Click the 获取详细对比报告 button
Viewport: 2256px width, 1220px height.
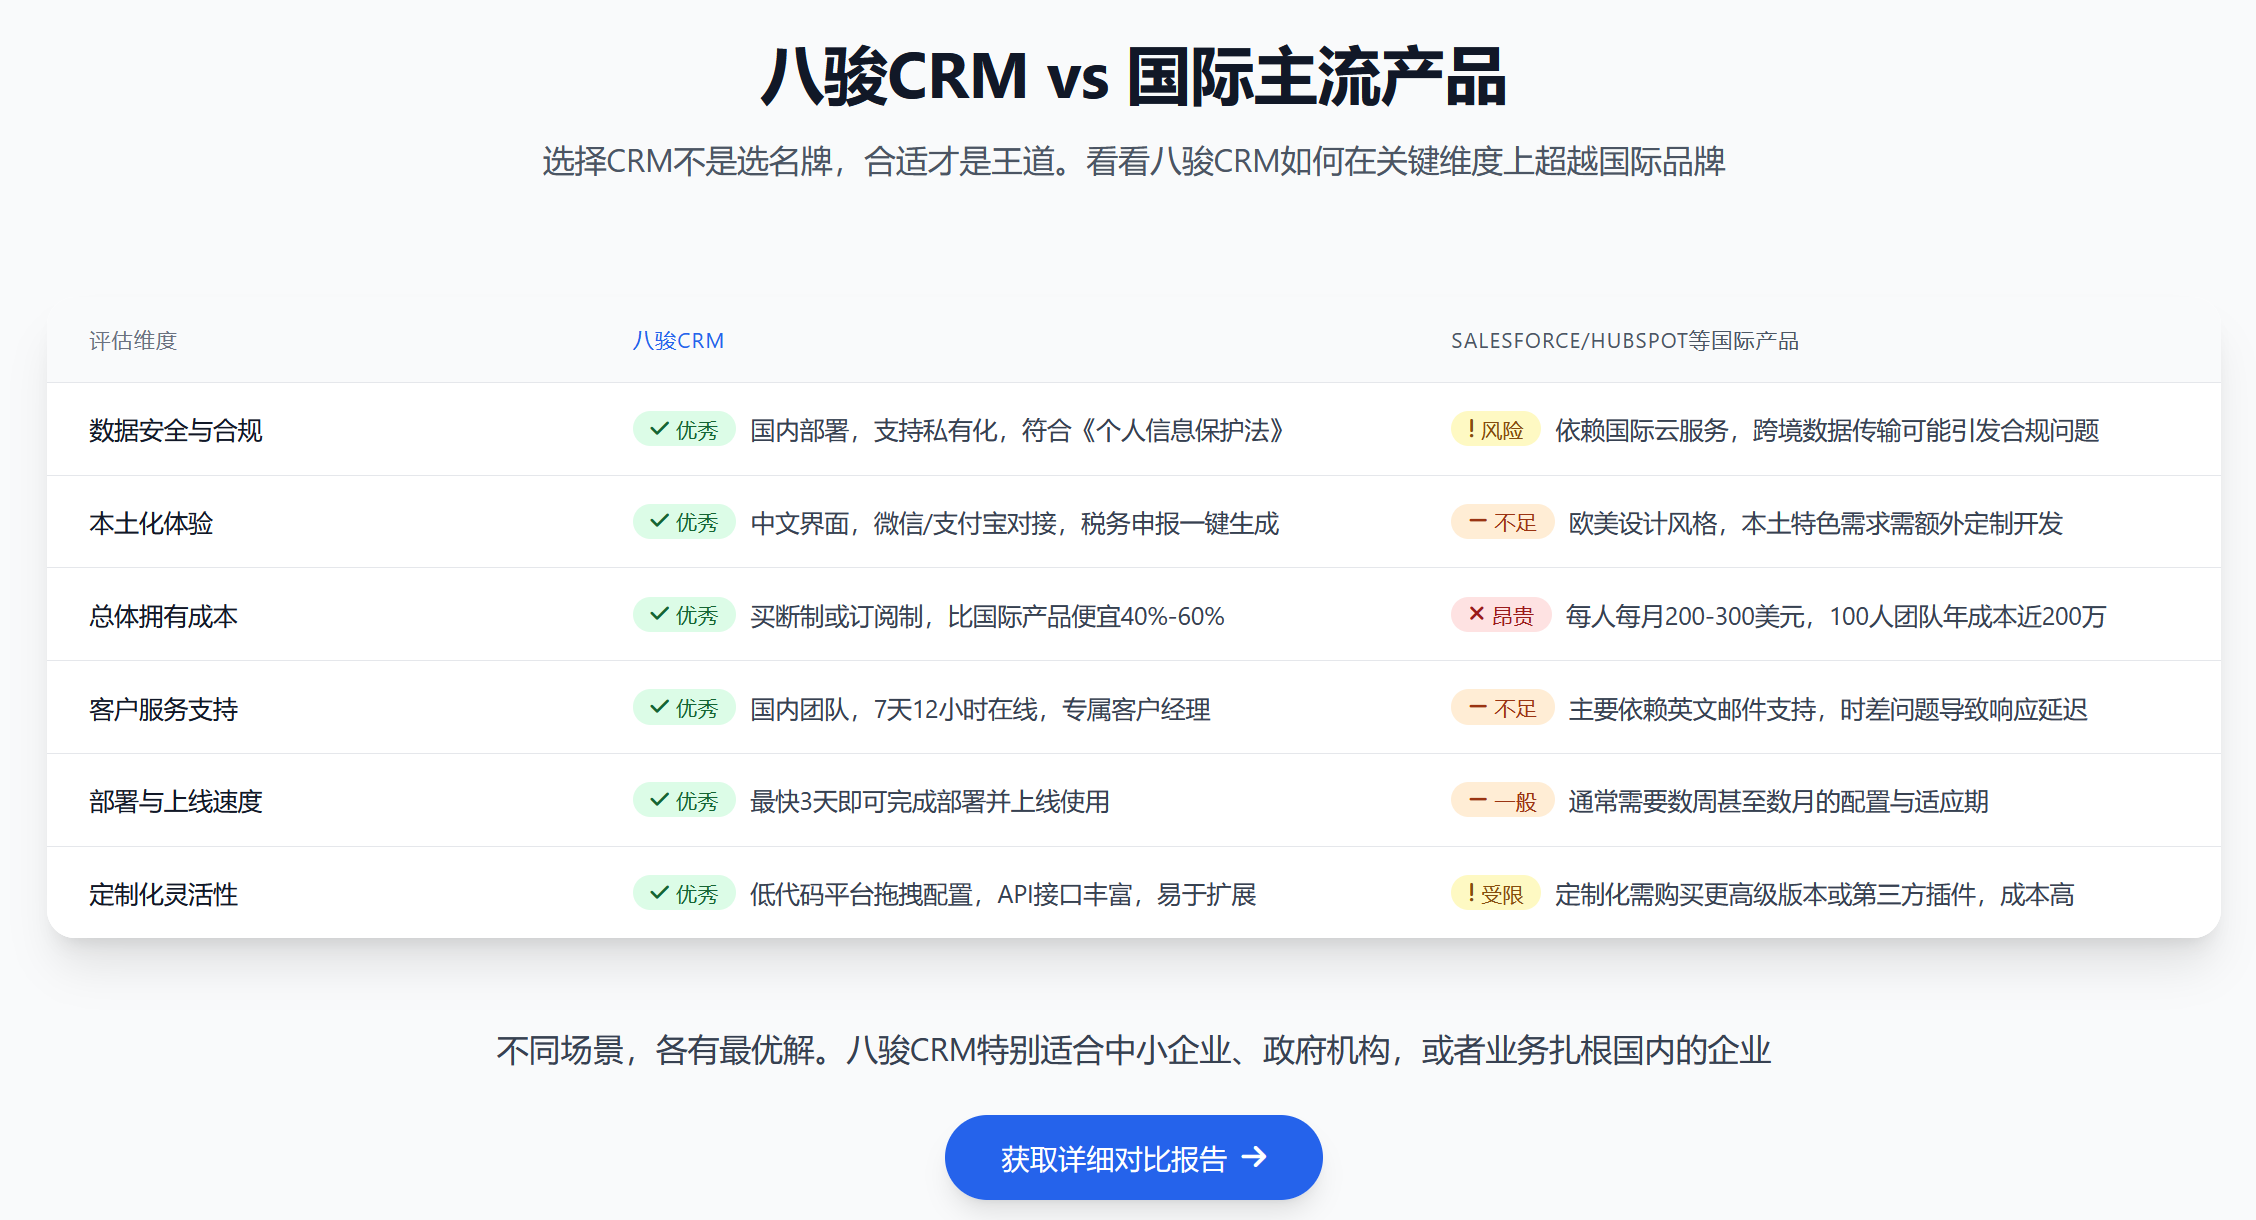click(1133, 1157)
